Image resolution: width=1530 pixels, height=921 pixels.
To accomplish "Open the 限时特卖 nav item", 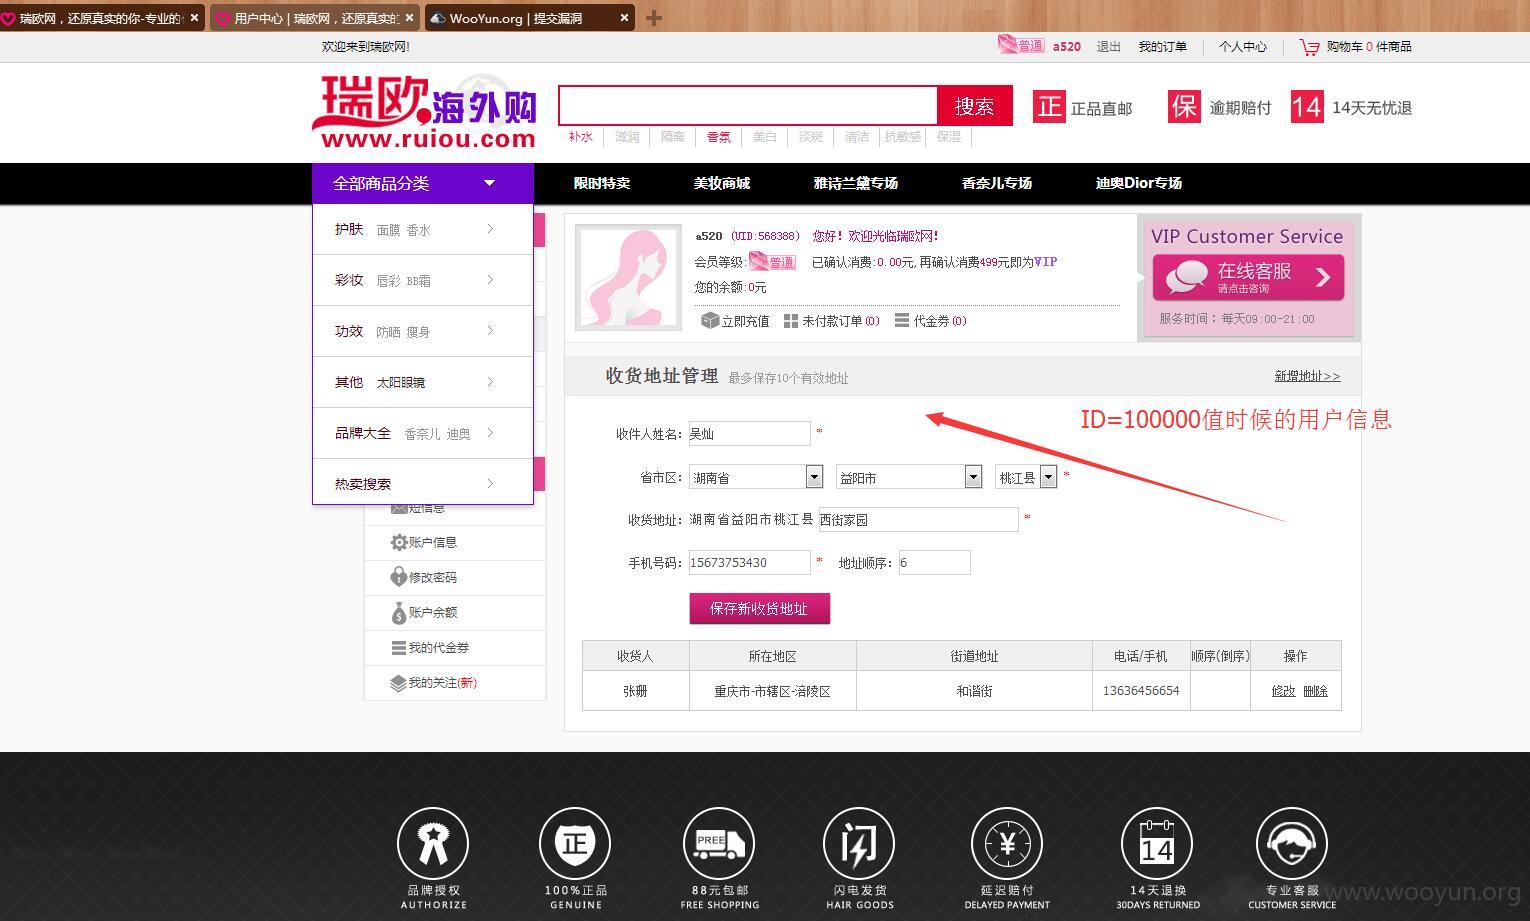I will [x=602, y=183].
